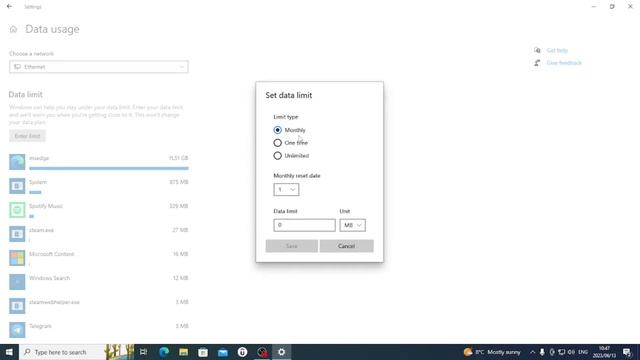Open the Windows Start menu
This screenshot has width=640, height=360.
point(9,352)
